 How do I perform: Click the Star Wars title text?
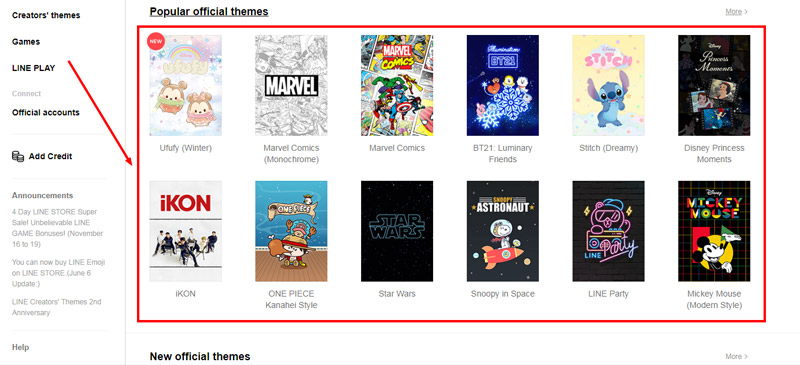pyautogui.click(x=397, y=294)
